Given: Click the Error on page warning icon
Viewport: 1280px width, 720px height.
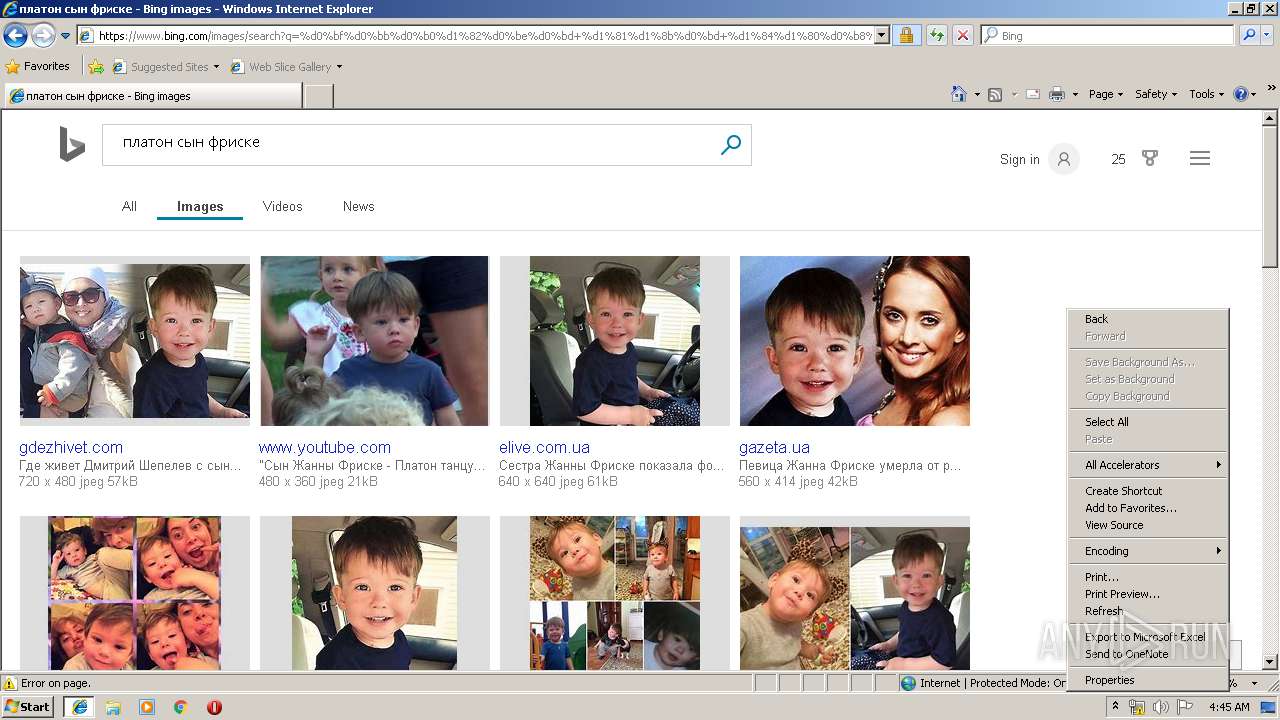Looking at the screenshot, I should [x=10, y=683].
